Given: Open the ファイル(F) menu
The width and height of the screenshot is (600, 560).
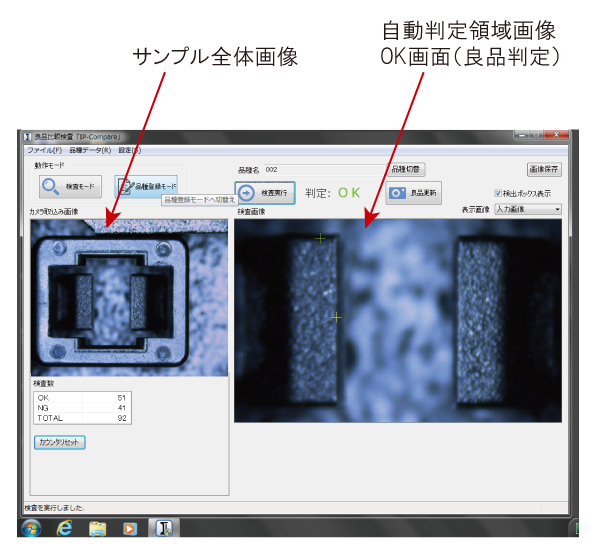Looking at the screenshot, I should 45,150.
